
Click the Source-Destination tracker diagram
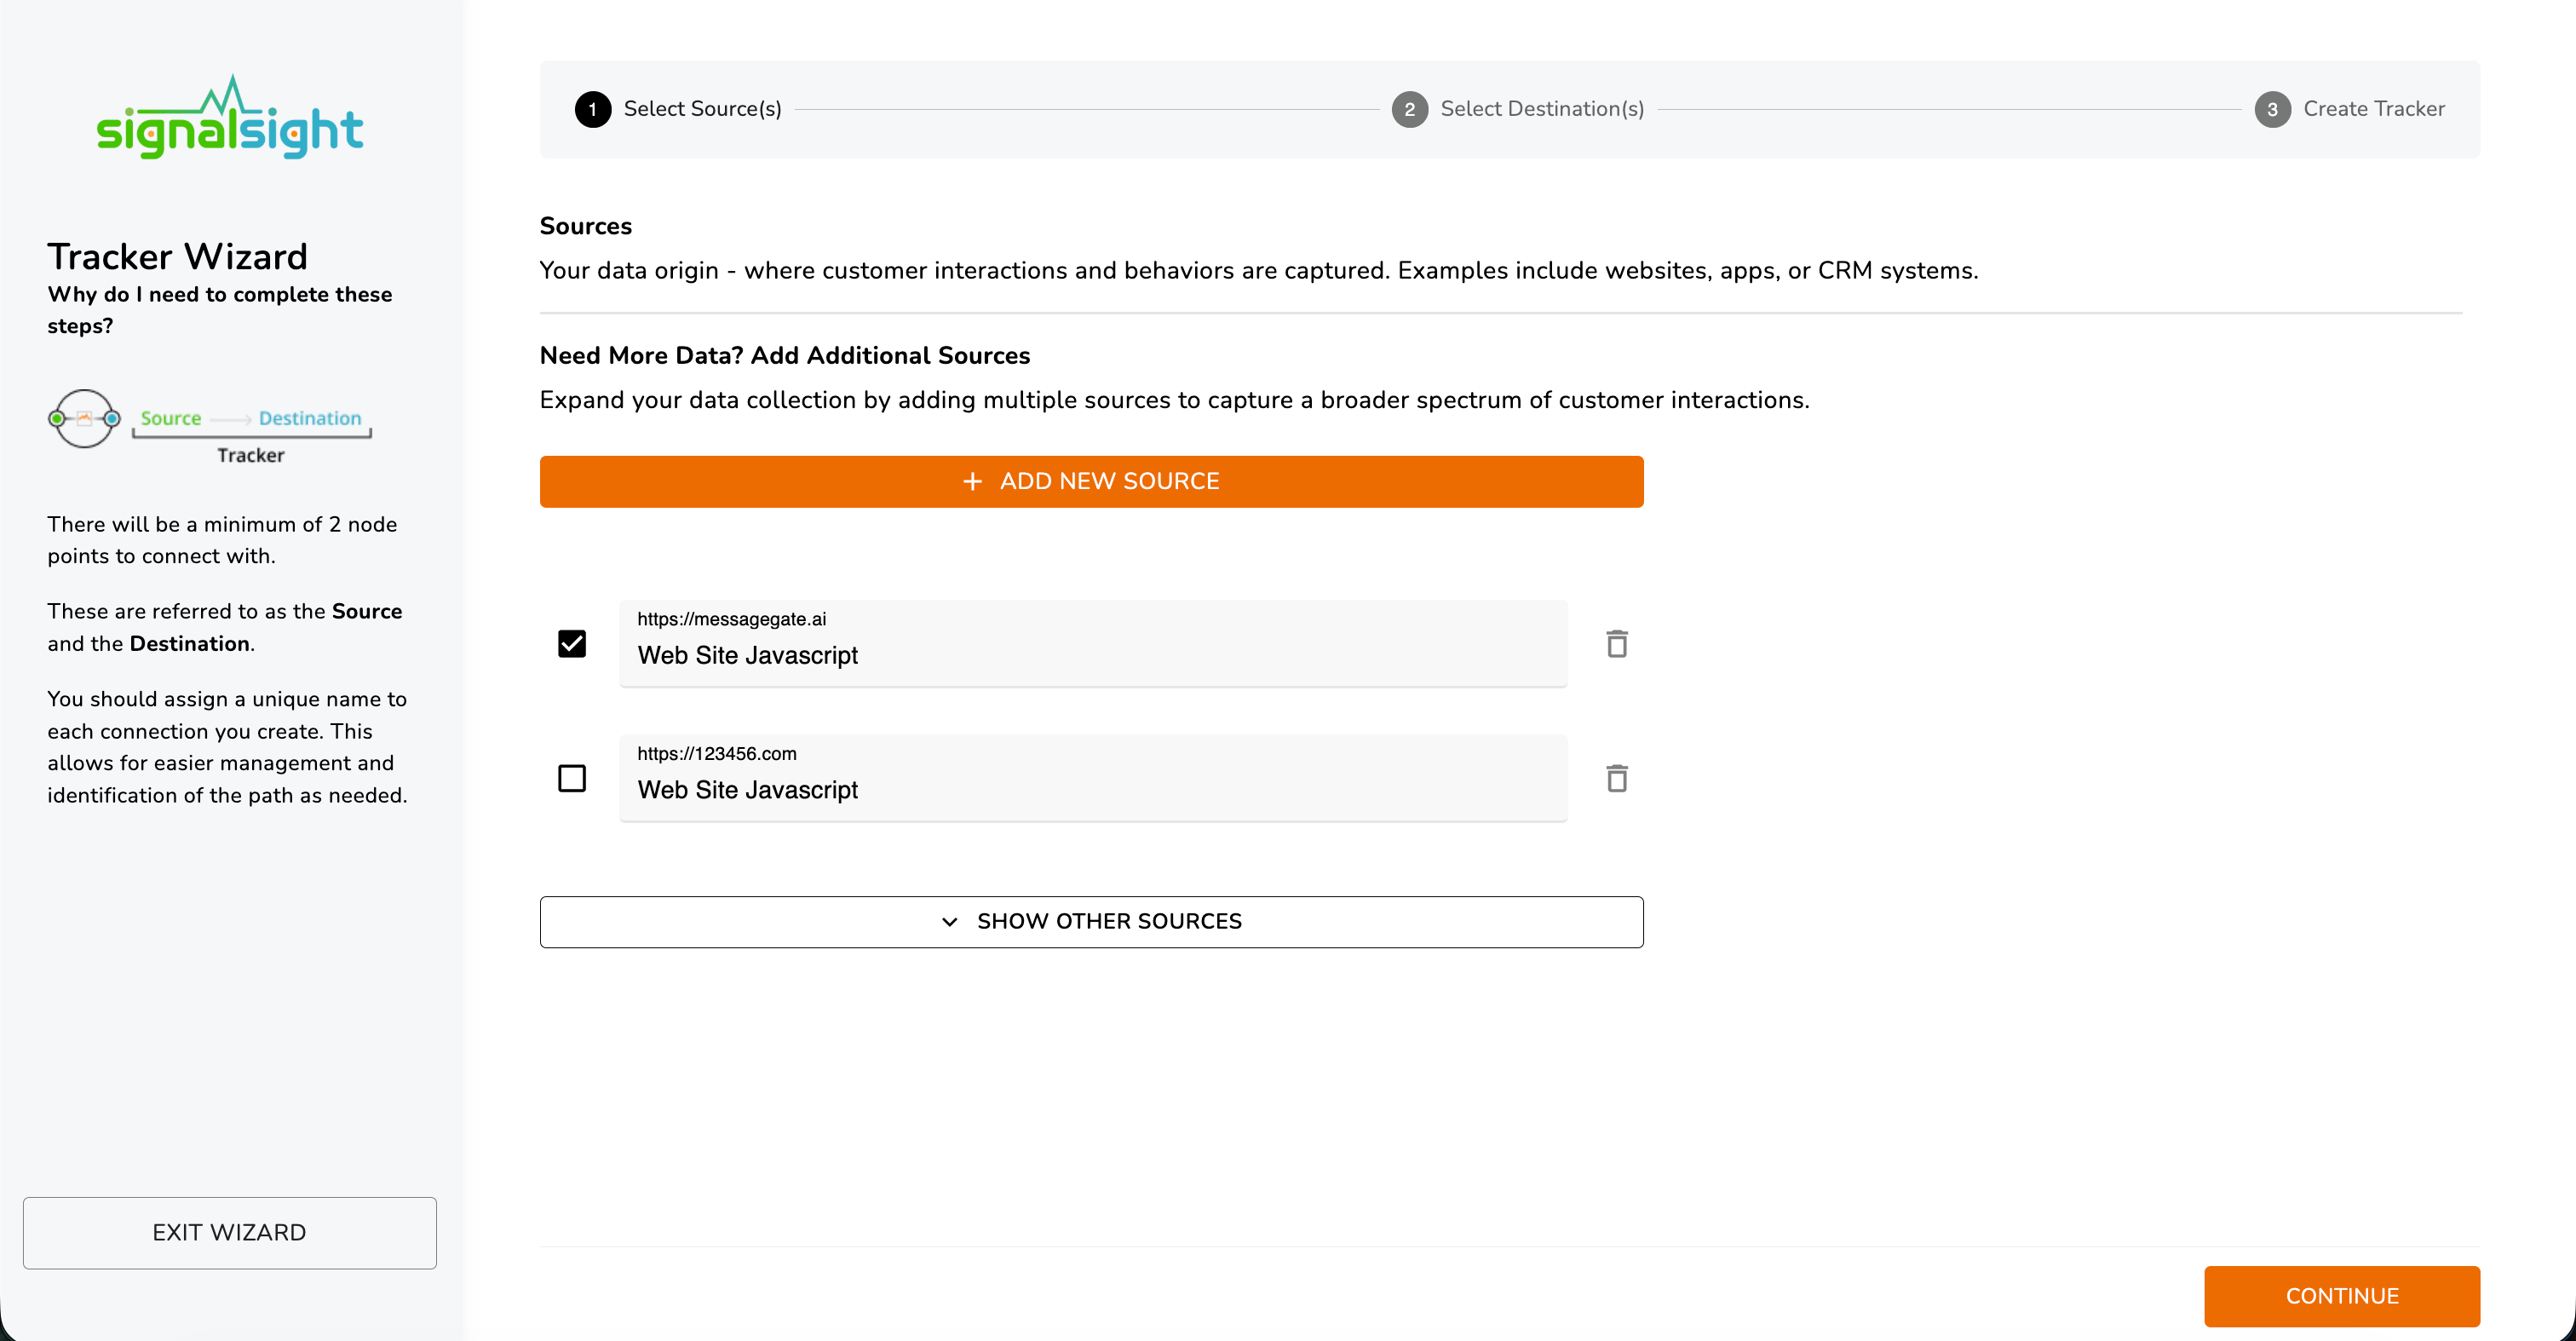tap(210, 427)
